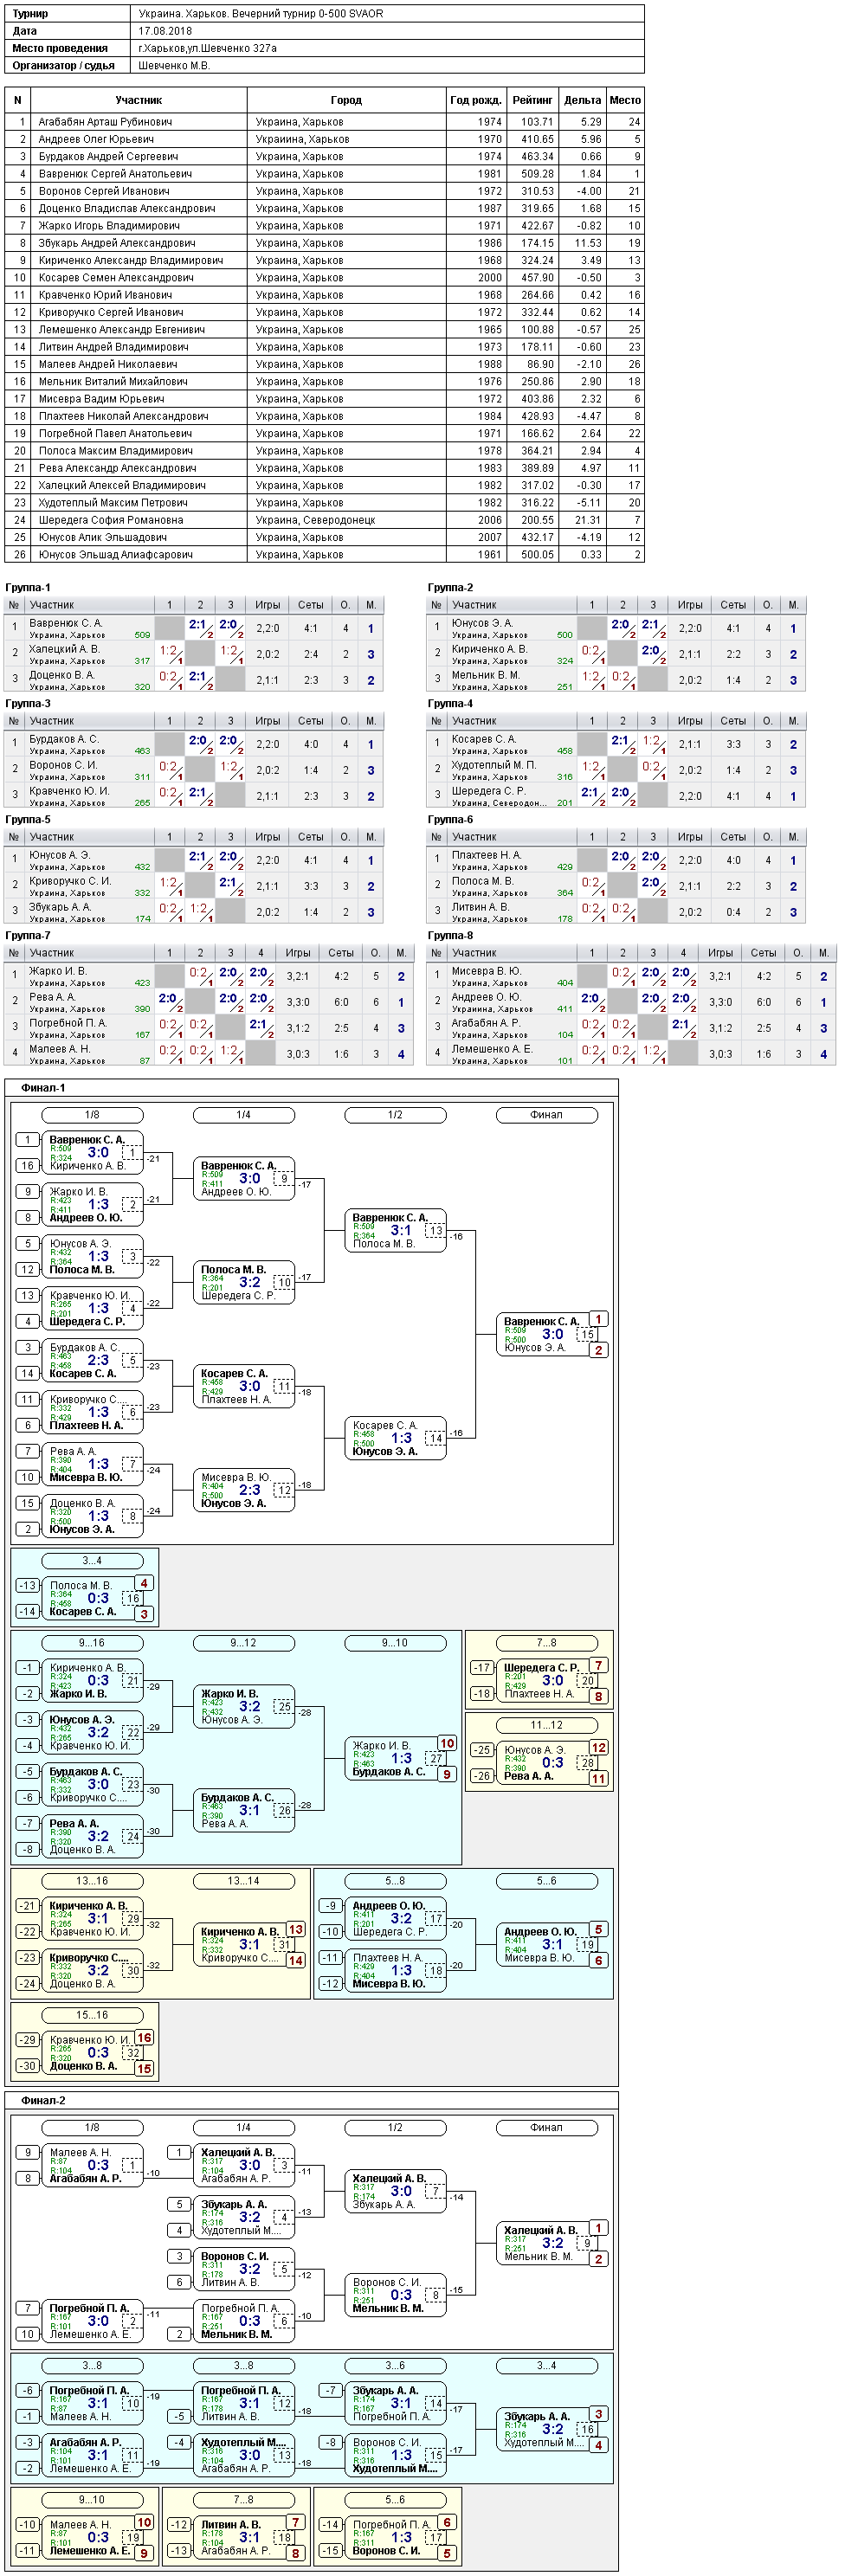Click Группа-1 row for Халецкий А. В.
The height and width of the screenshot is (2576, 845).
(x=194, y=654)
